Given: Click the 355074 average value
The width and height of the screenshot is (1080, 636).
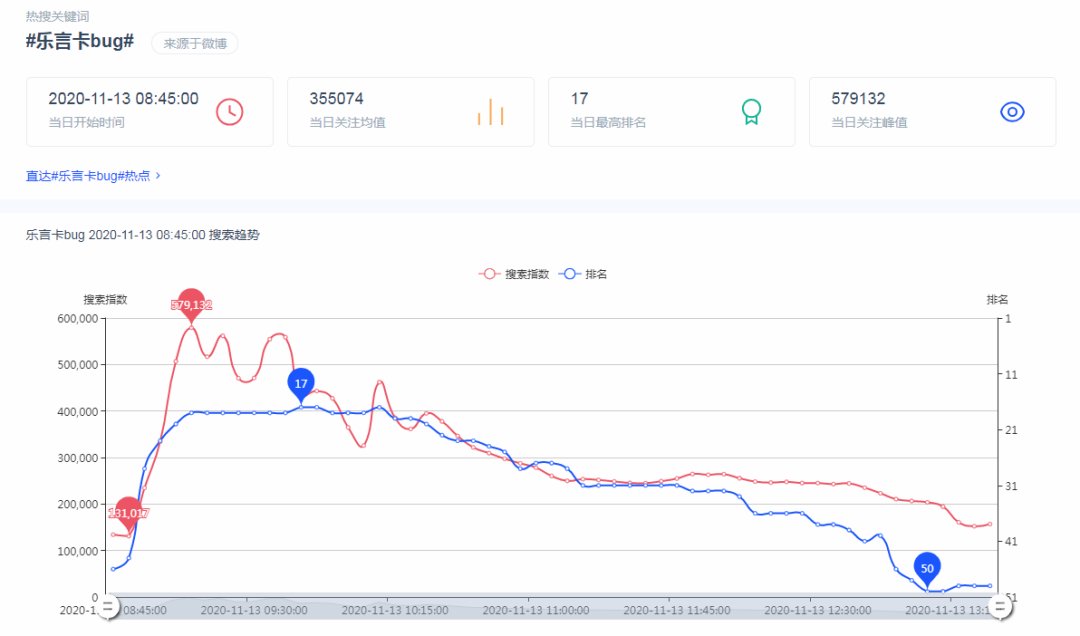Looking at the screenshot, I should coord(336,99).
